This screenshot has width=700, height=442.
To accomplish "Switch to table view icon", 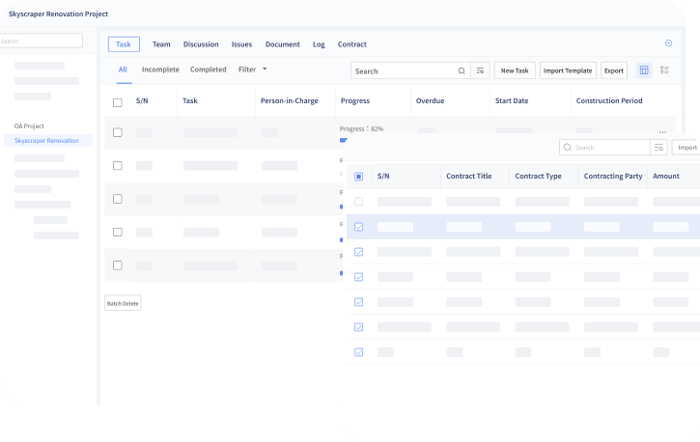I will [x=644, y=70].
